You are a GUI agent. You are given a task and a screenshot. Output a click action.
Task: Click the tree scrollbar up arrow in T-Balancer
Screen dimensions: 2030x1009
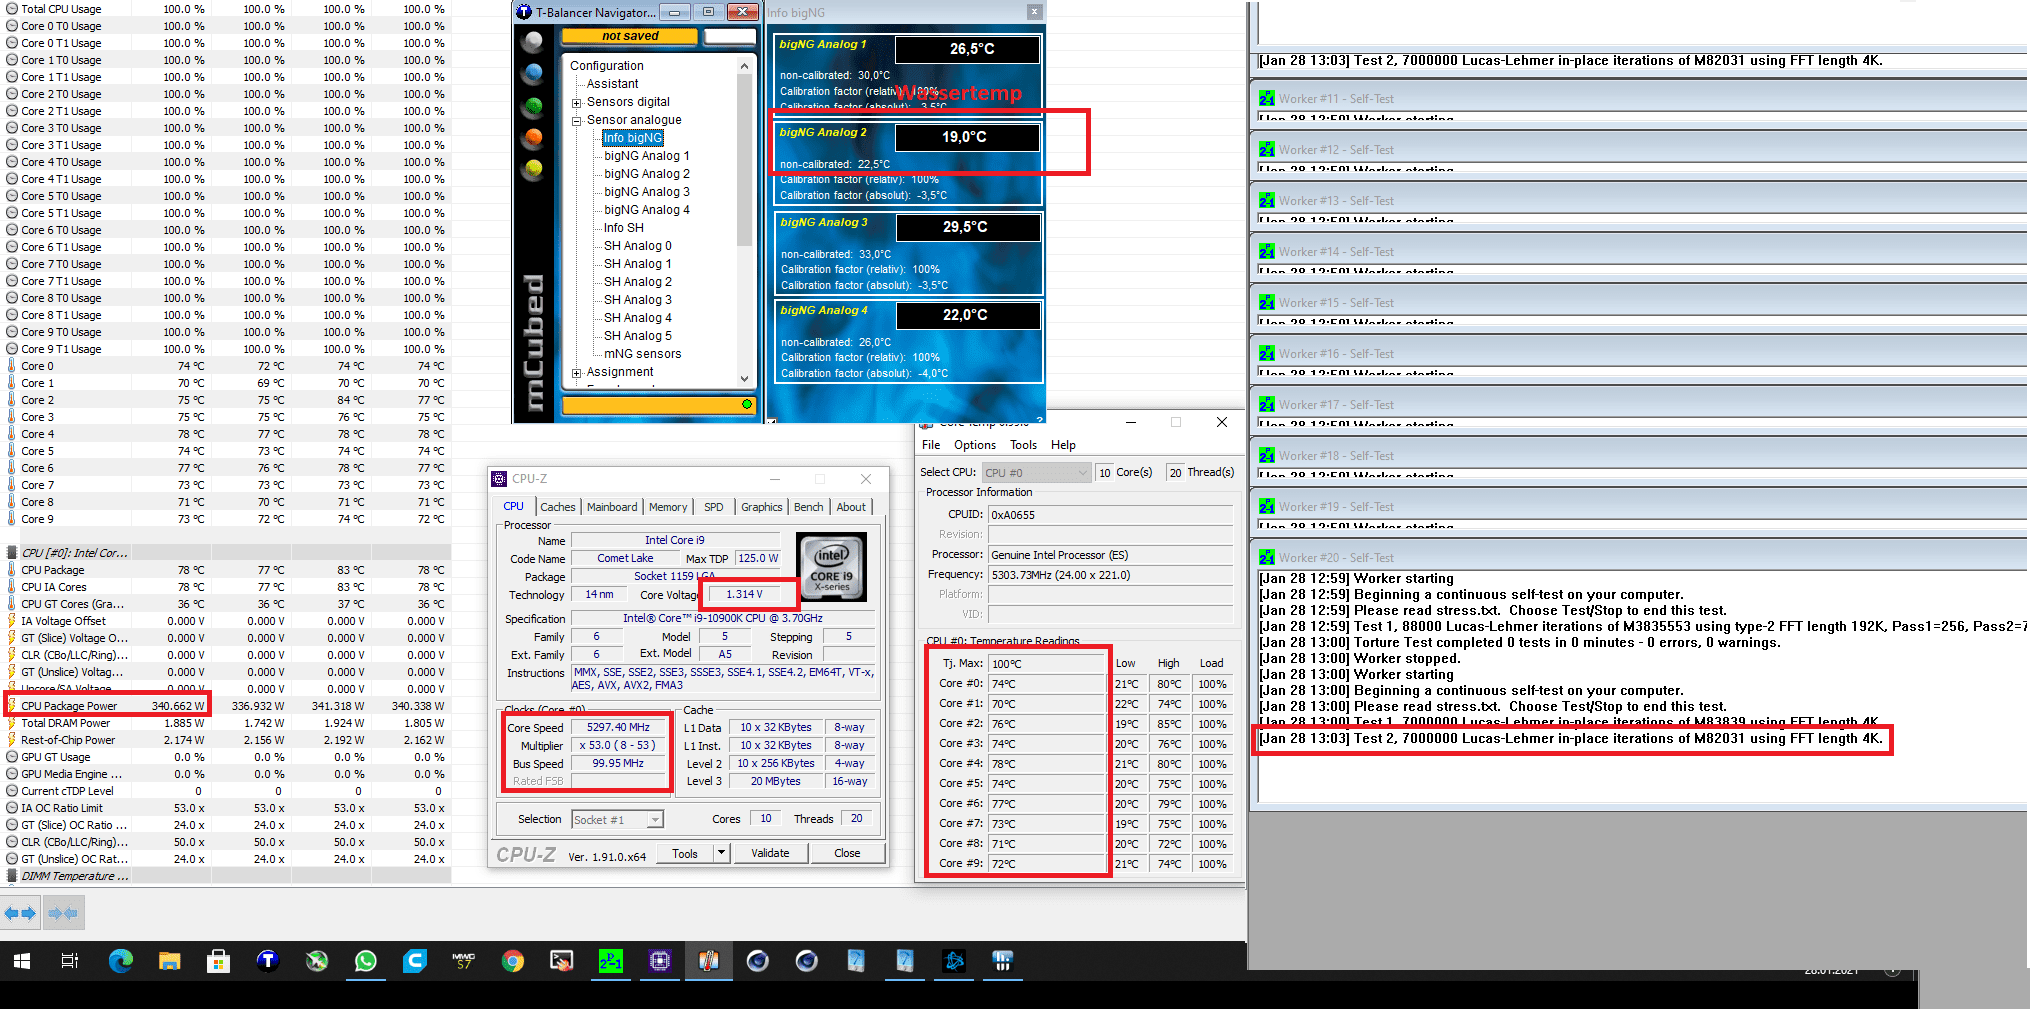744,66
